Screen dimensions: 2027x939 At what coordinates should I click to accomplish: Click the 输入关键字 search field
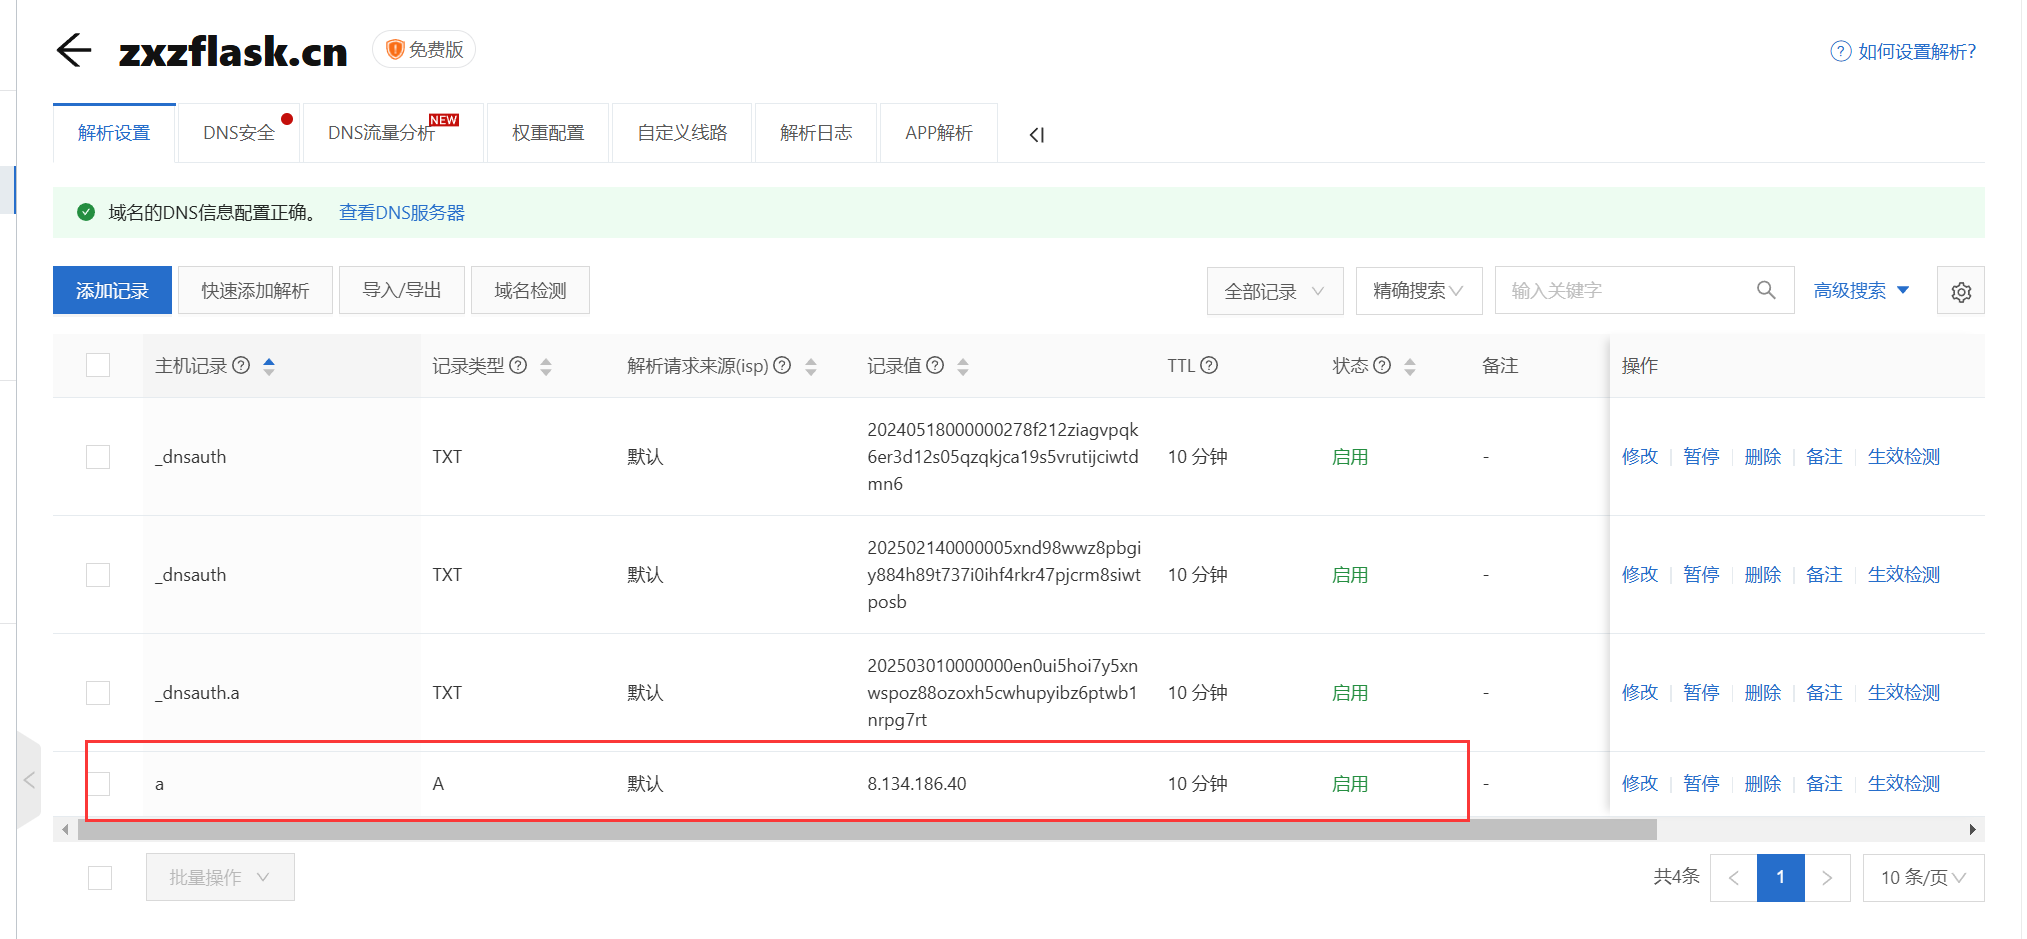pos(1625,291)
